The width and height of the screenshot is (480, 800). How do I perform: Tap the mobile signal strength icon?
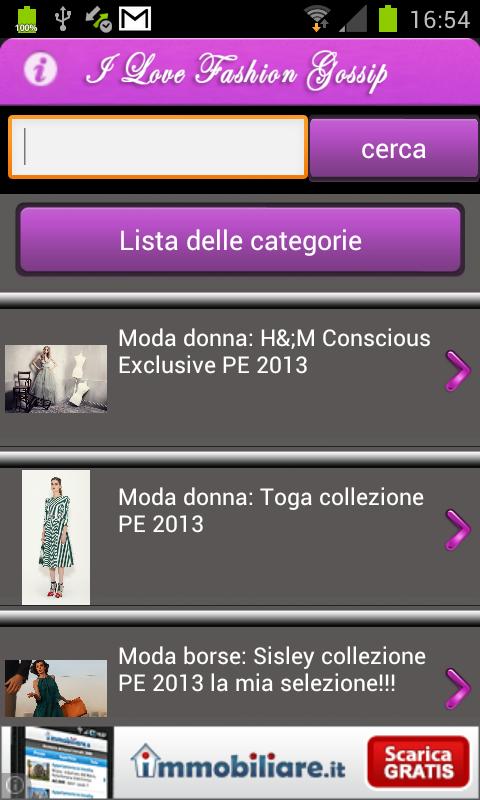pyautogui.click(x=353, y=19)
